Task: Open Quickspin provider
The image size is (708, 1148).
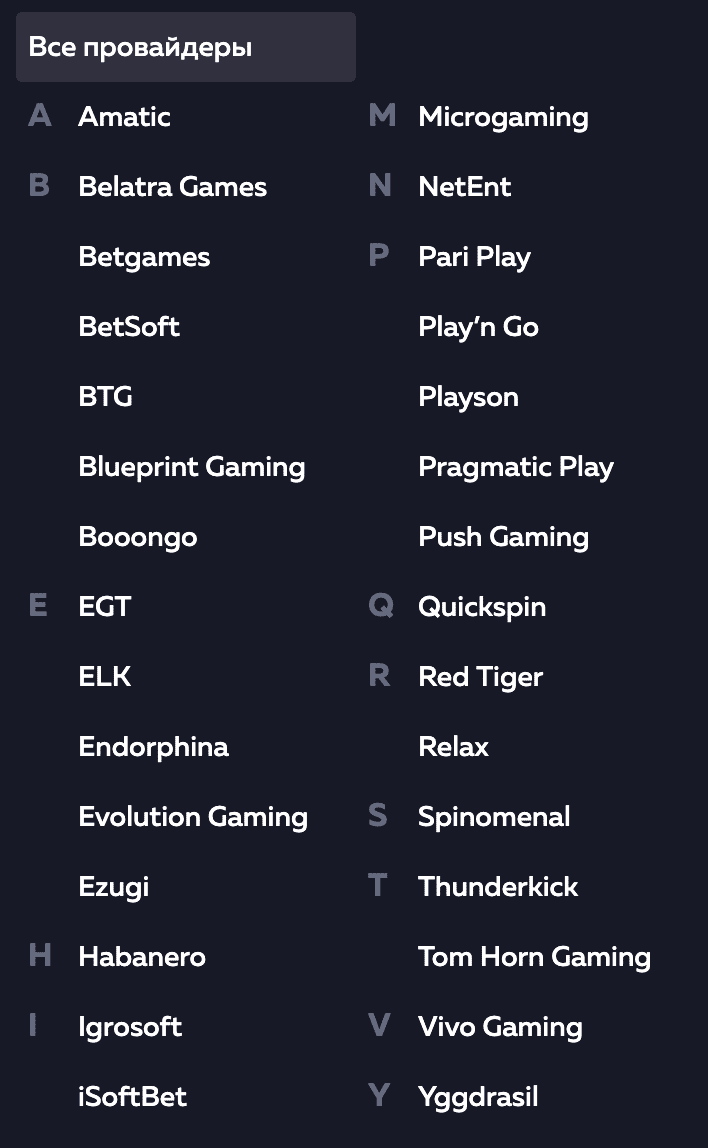Action: coord(481,607)
